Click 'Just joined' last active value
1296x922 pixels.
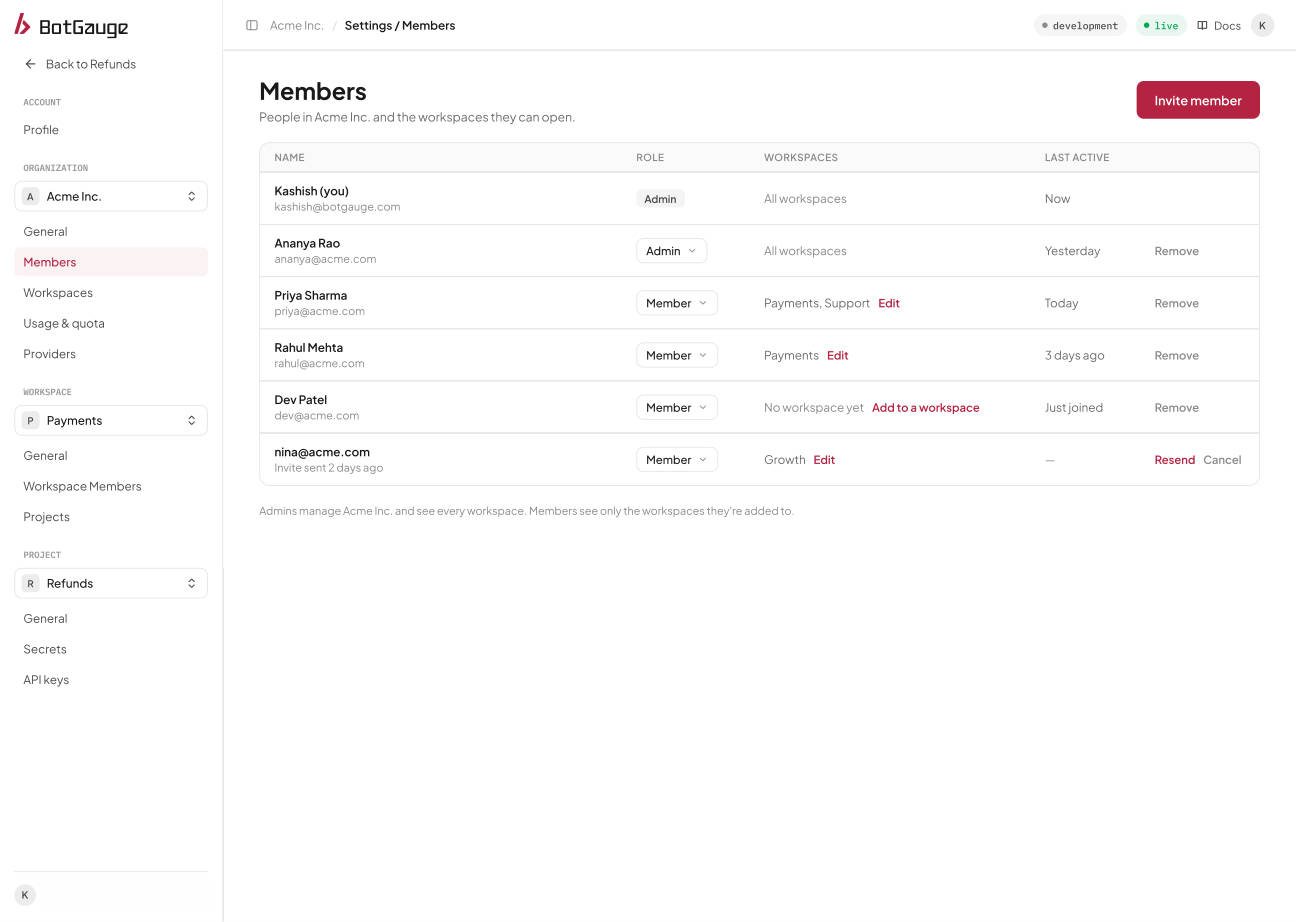tap(1074, 408)
